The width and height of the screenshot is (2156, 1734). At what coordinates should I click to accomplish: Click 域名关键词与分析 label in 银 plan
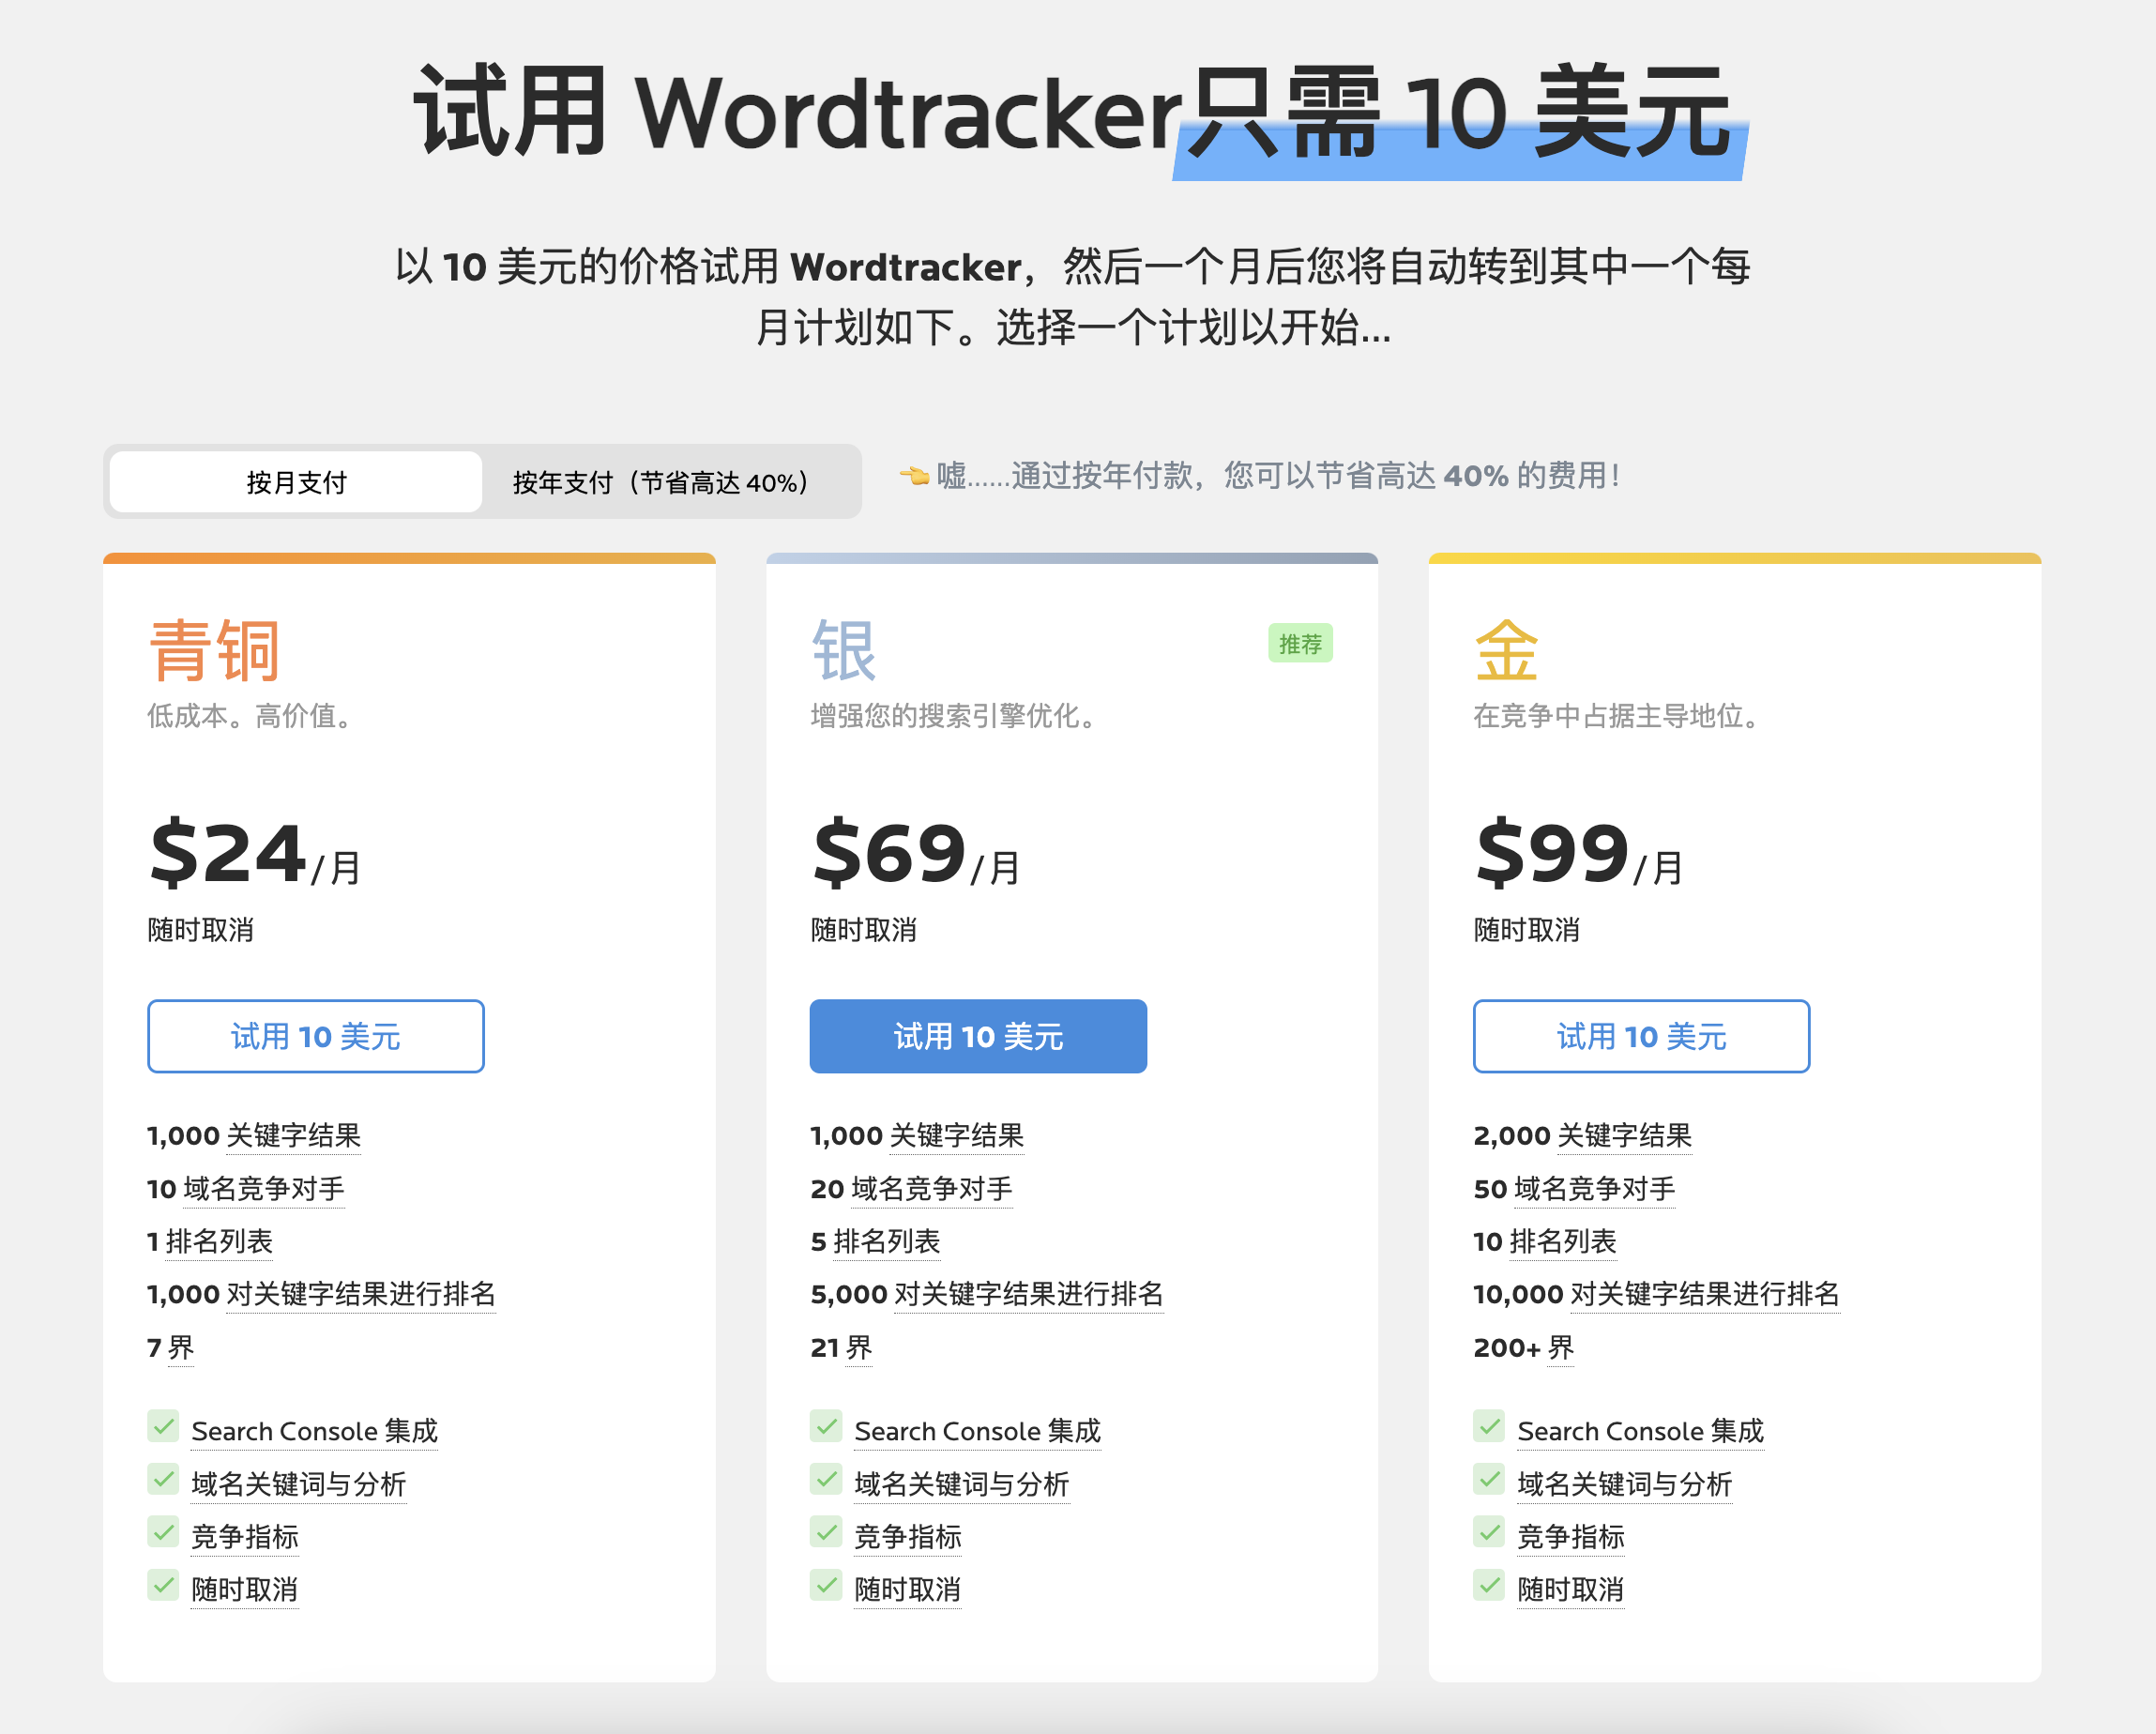[x=962, y=1484]
